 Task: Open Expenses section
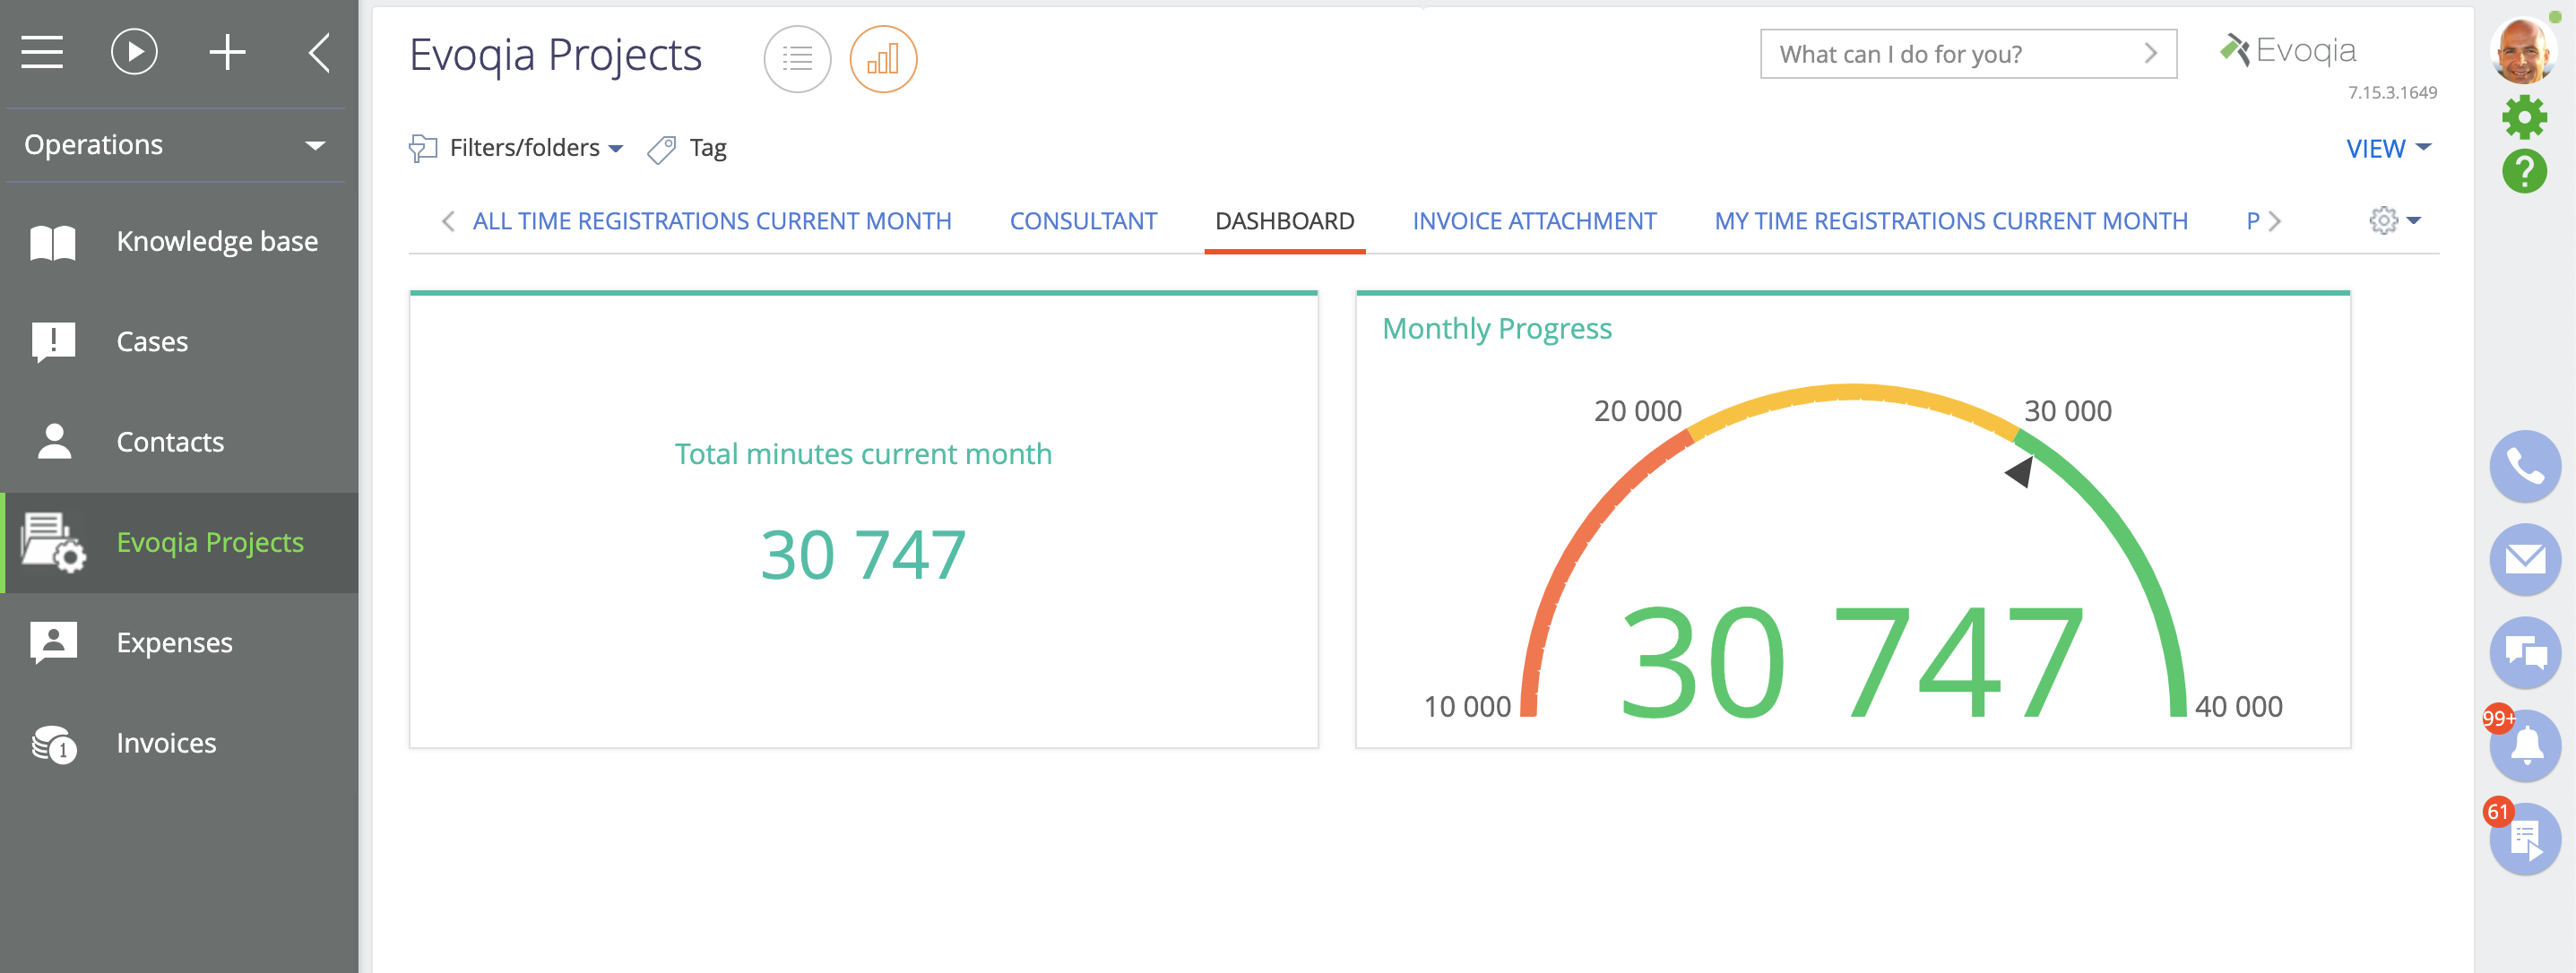(180, 642)
